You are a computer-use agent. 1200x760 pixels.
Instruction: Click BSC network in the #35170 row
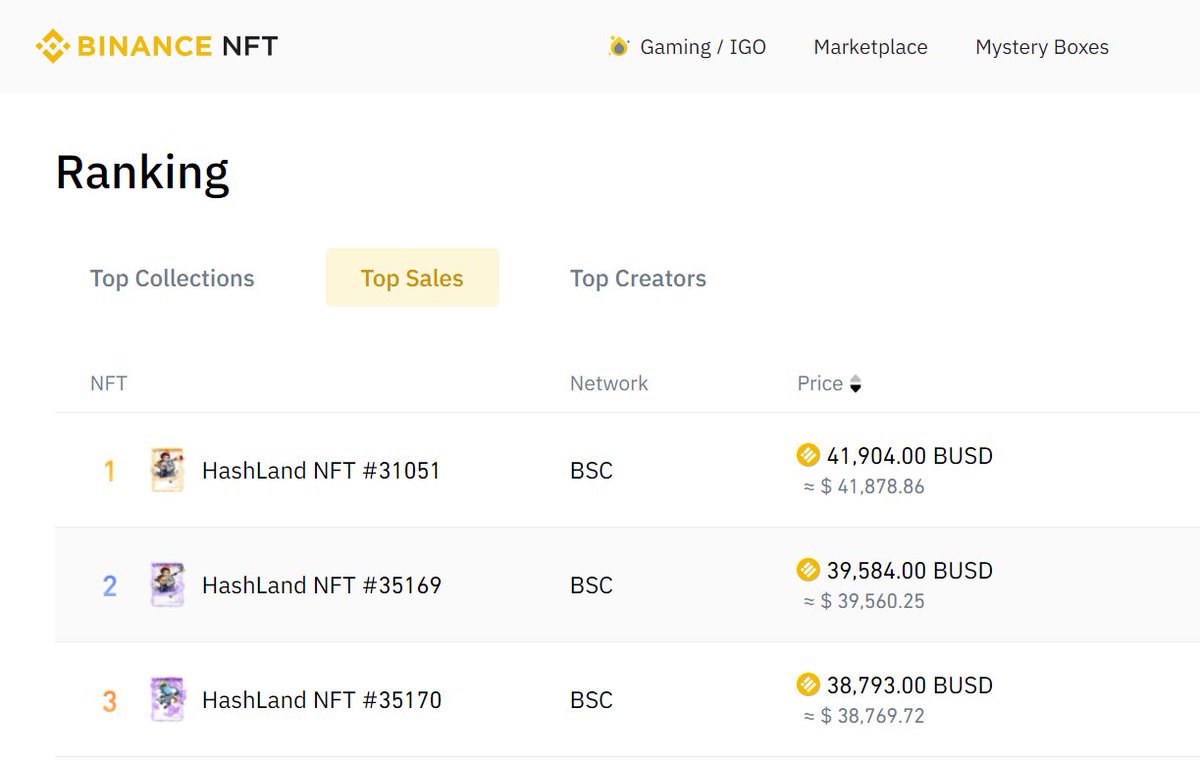click(591, 700)
